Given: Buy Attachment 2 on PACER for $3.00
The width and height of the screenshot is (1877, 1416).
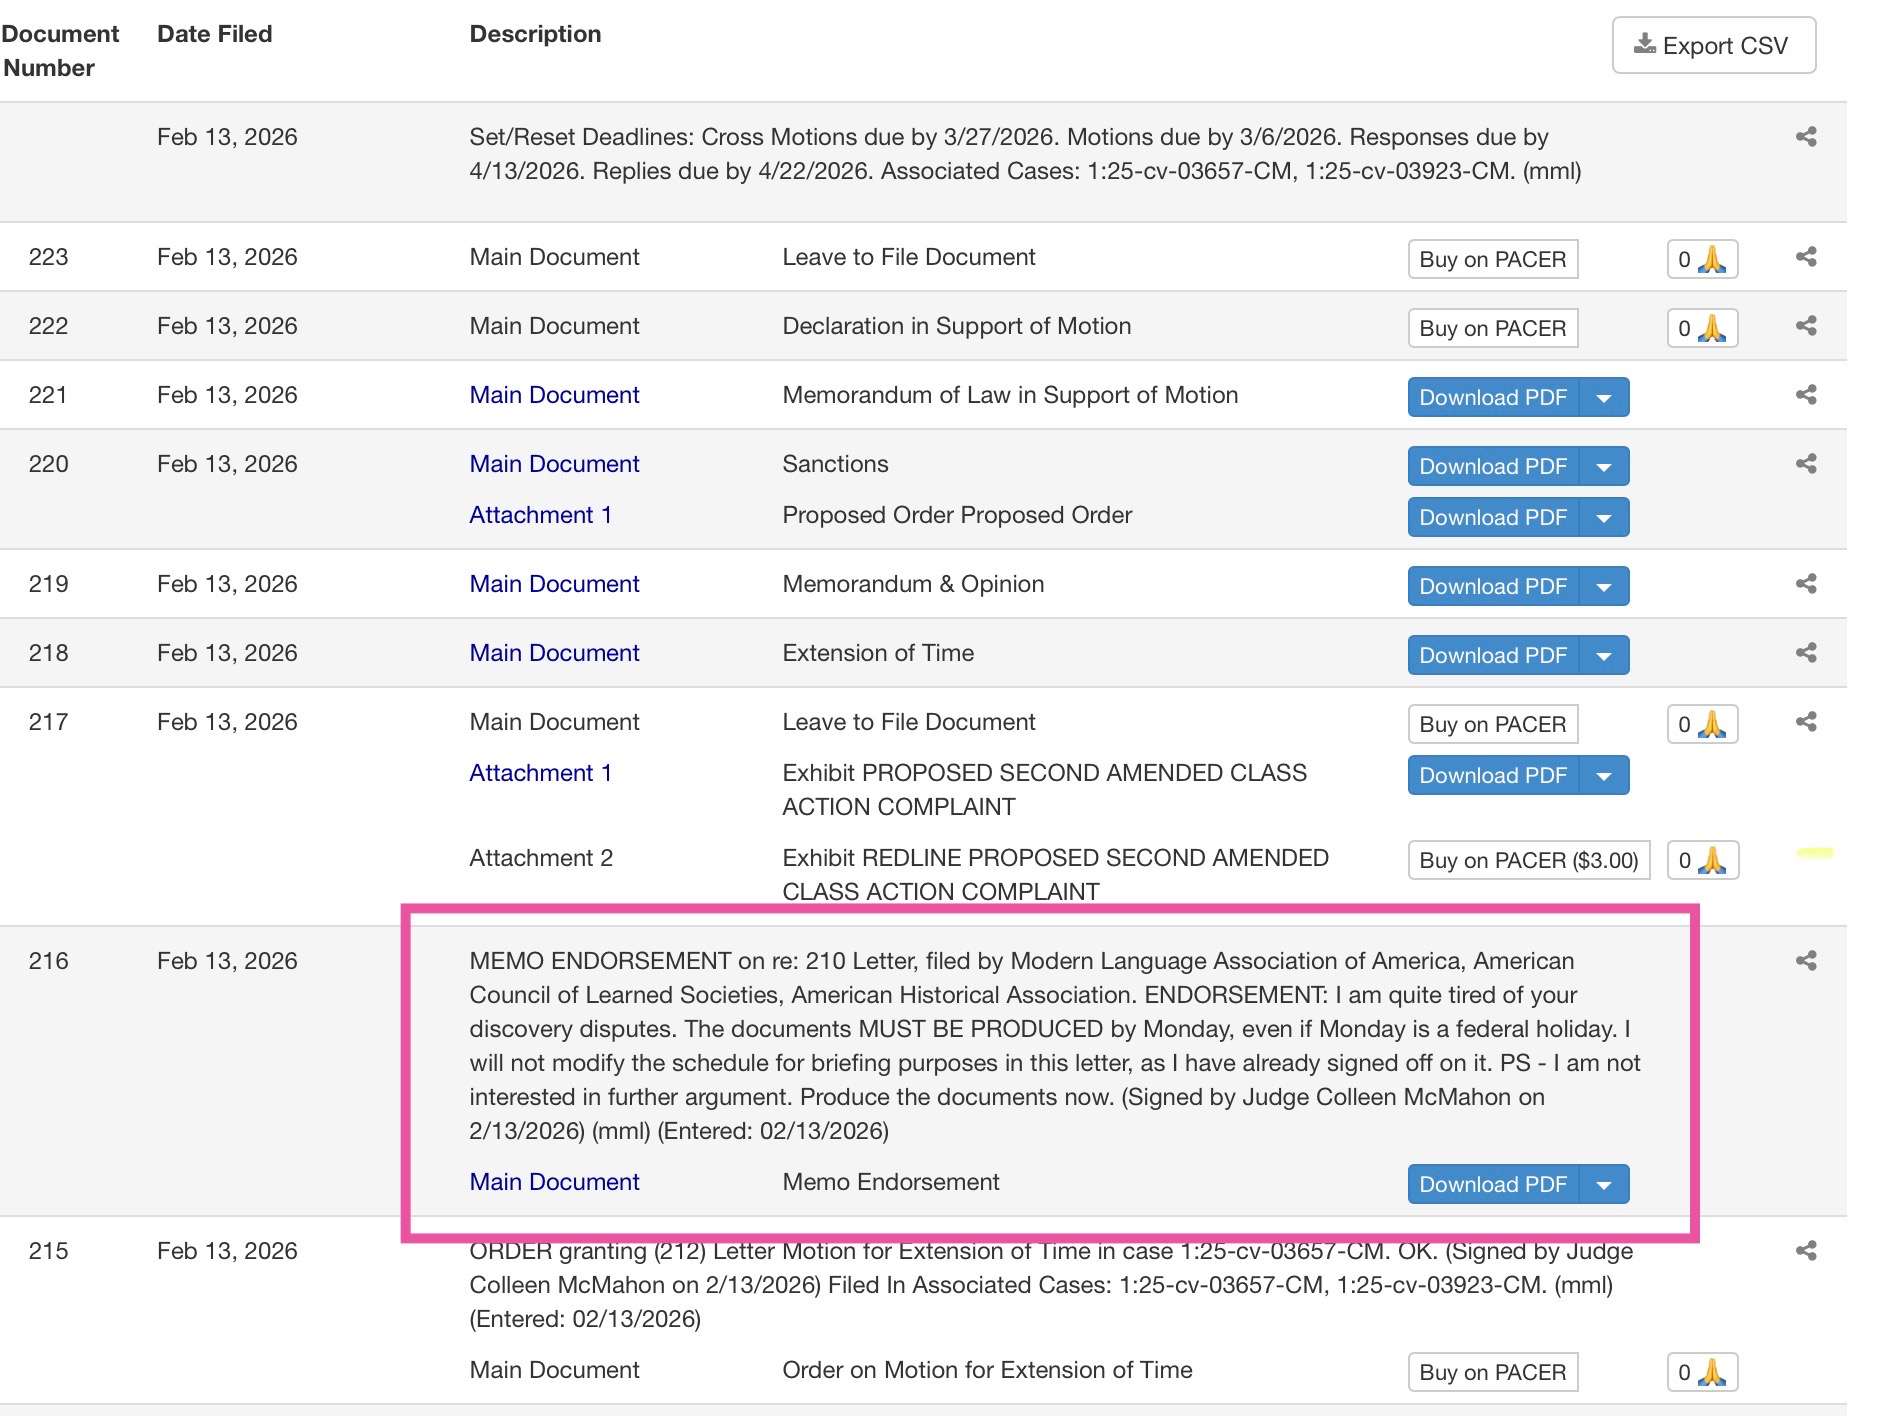Looking at the screenshot, I should pyautogui.click(x=1528, y=860).
